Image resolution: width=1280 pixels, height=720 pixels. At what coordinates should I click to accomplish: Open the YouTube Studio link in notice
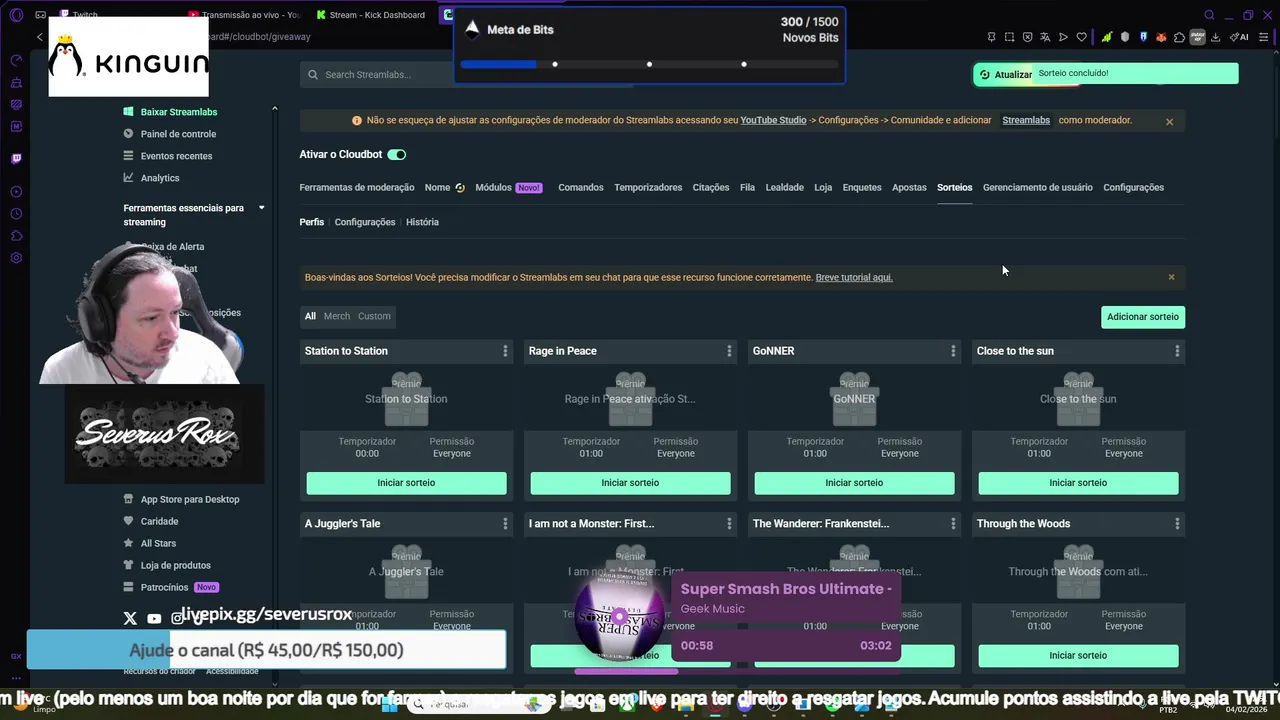(773, 120)
